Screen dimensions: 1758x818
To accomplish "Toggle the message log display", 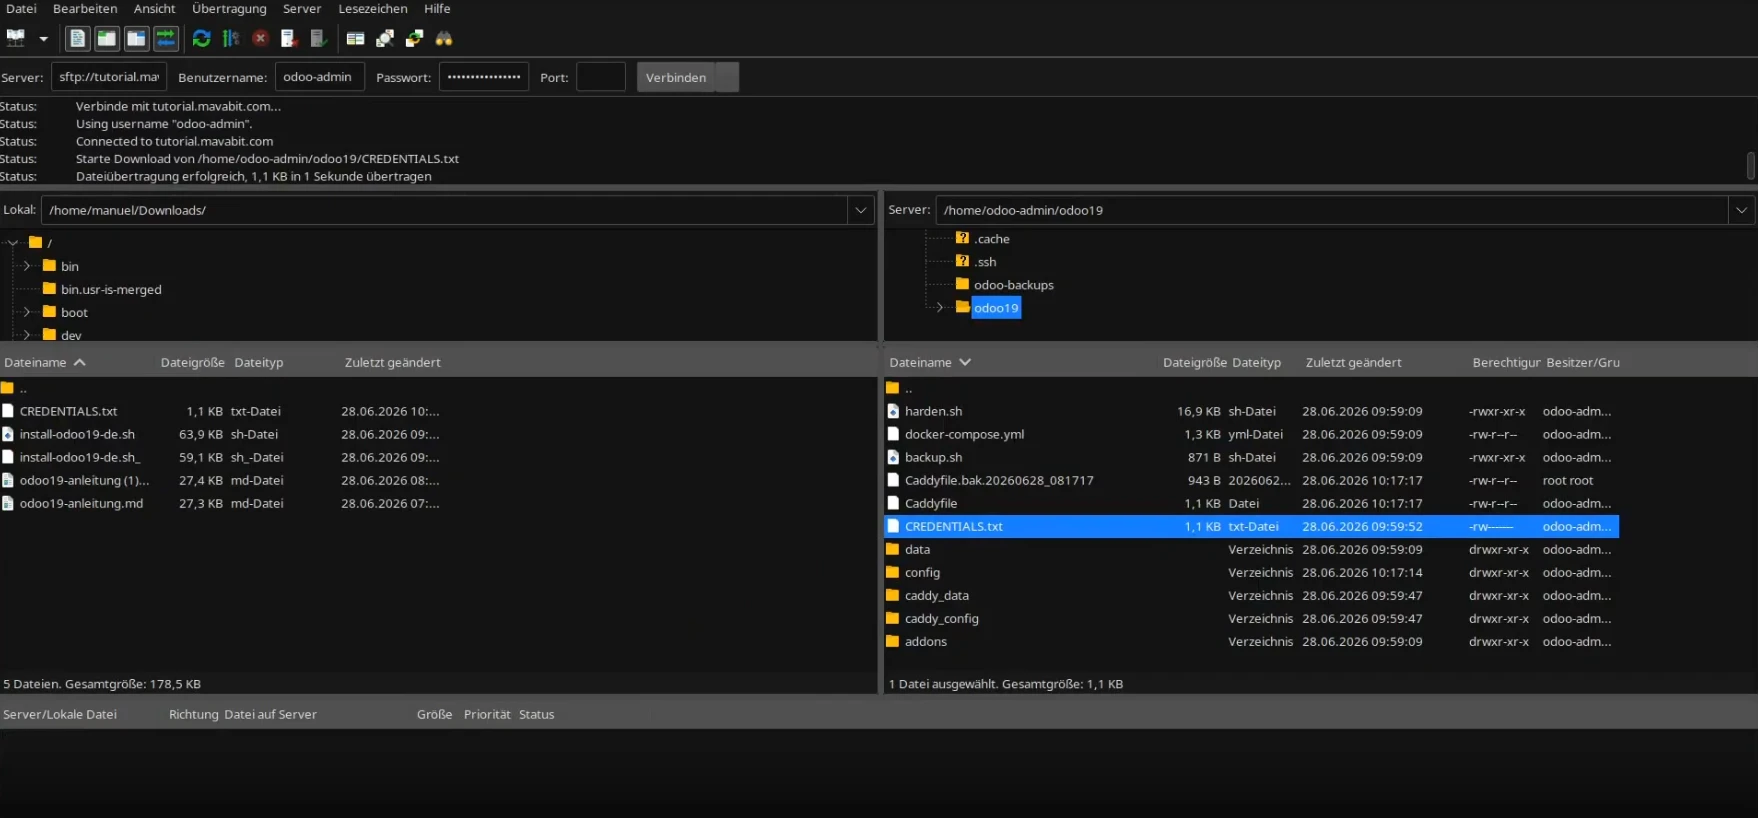I will (x=77, y=38).
